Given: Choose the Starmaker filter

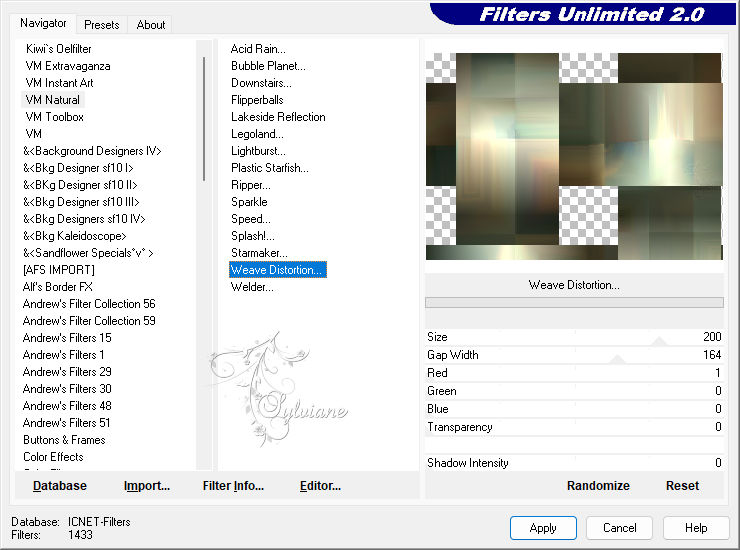Looking at the screenshot, I should 259,253.
